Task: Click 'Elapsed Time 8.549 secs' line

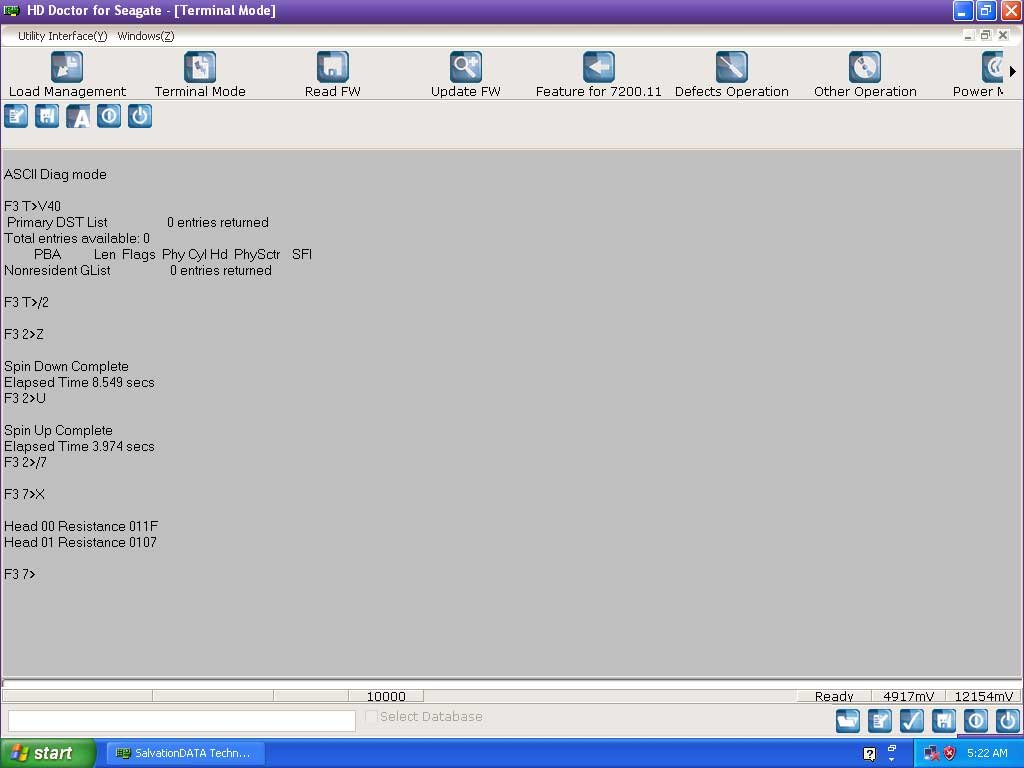Action: tap(79, 382)
